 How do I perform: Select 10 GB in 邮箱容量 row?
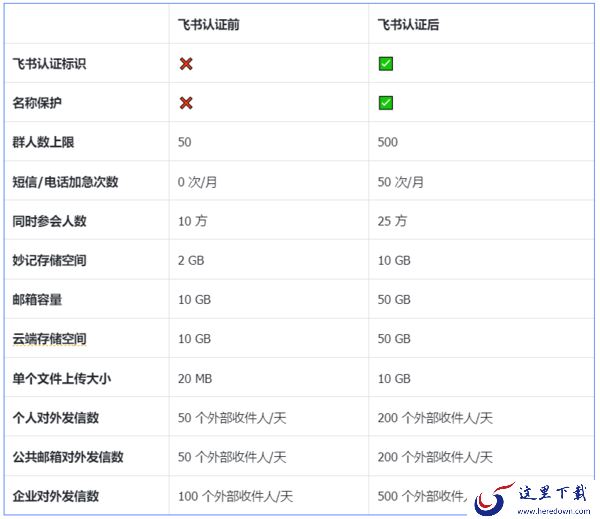pos(194,299)
